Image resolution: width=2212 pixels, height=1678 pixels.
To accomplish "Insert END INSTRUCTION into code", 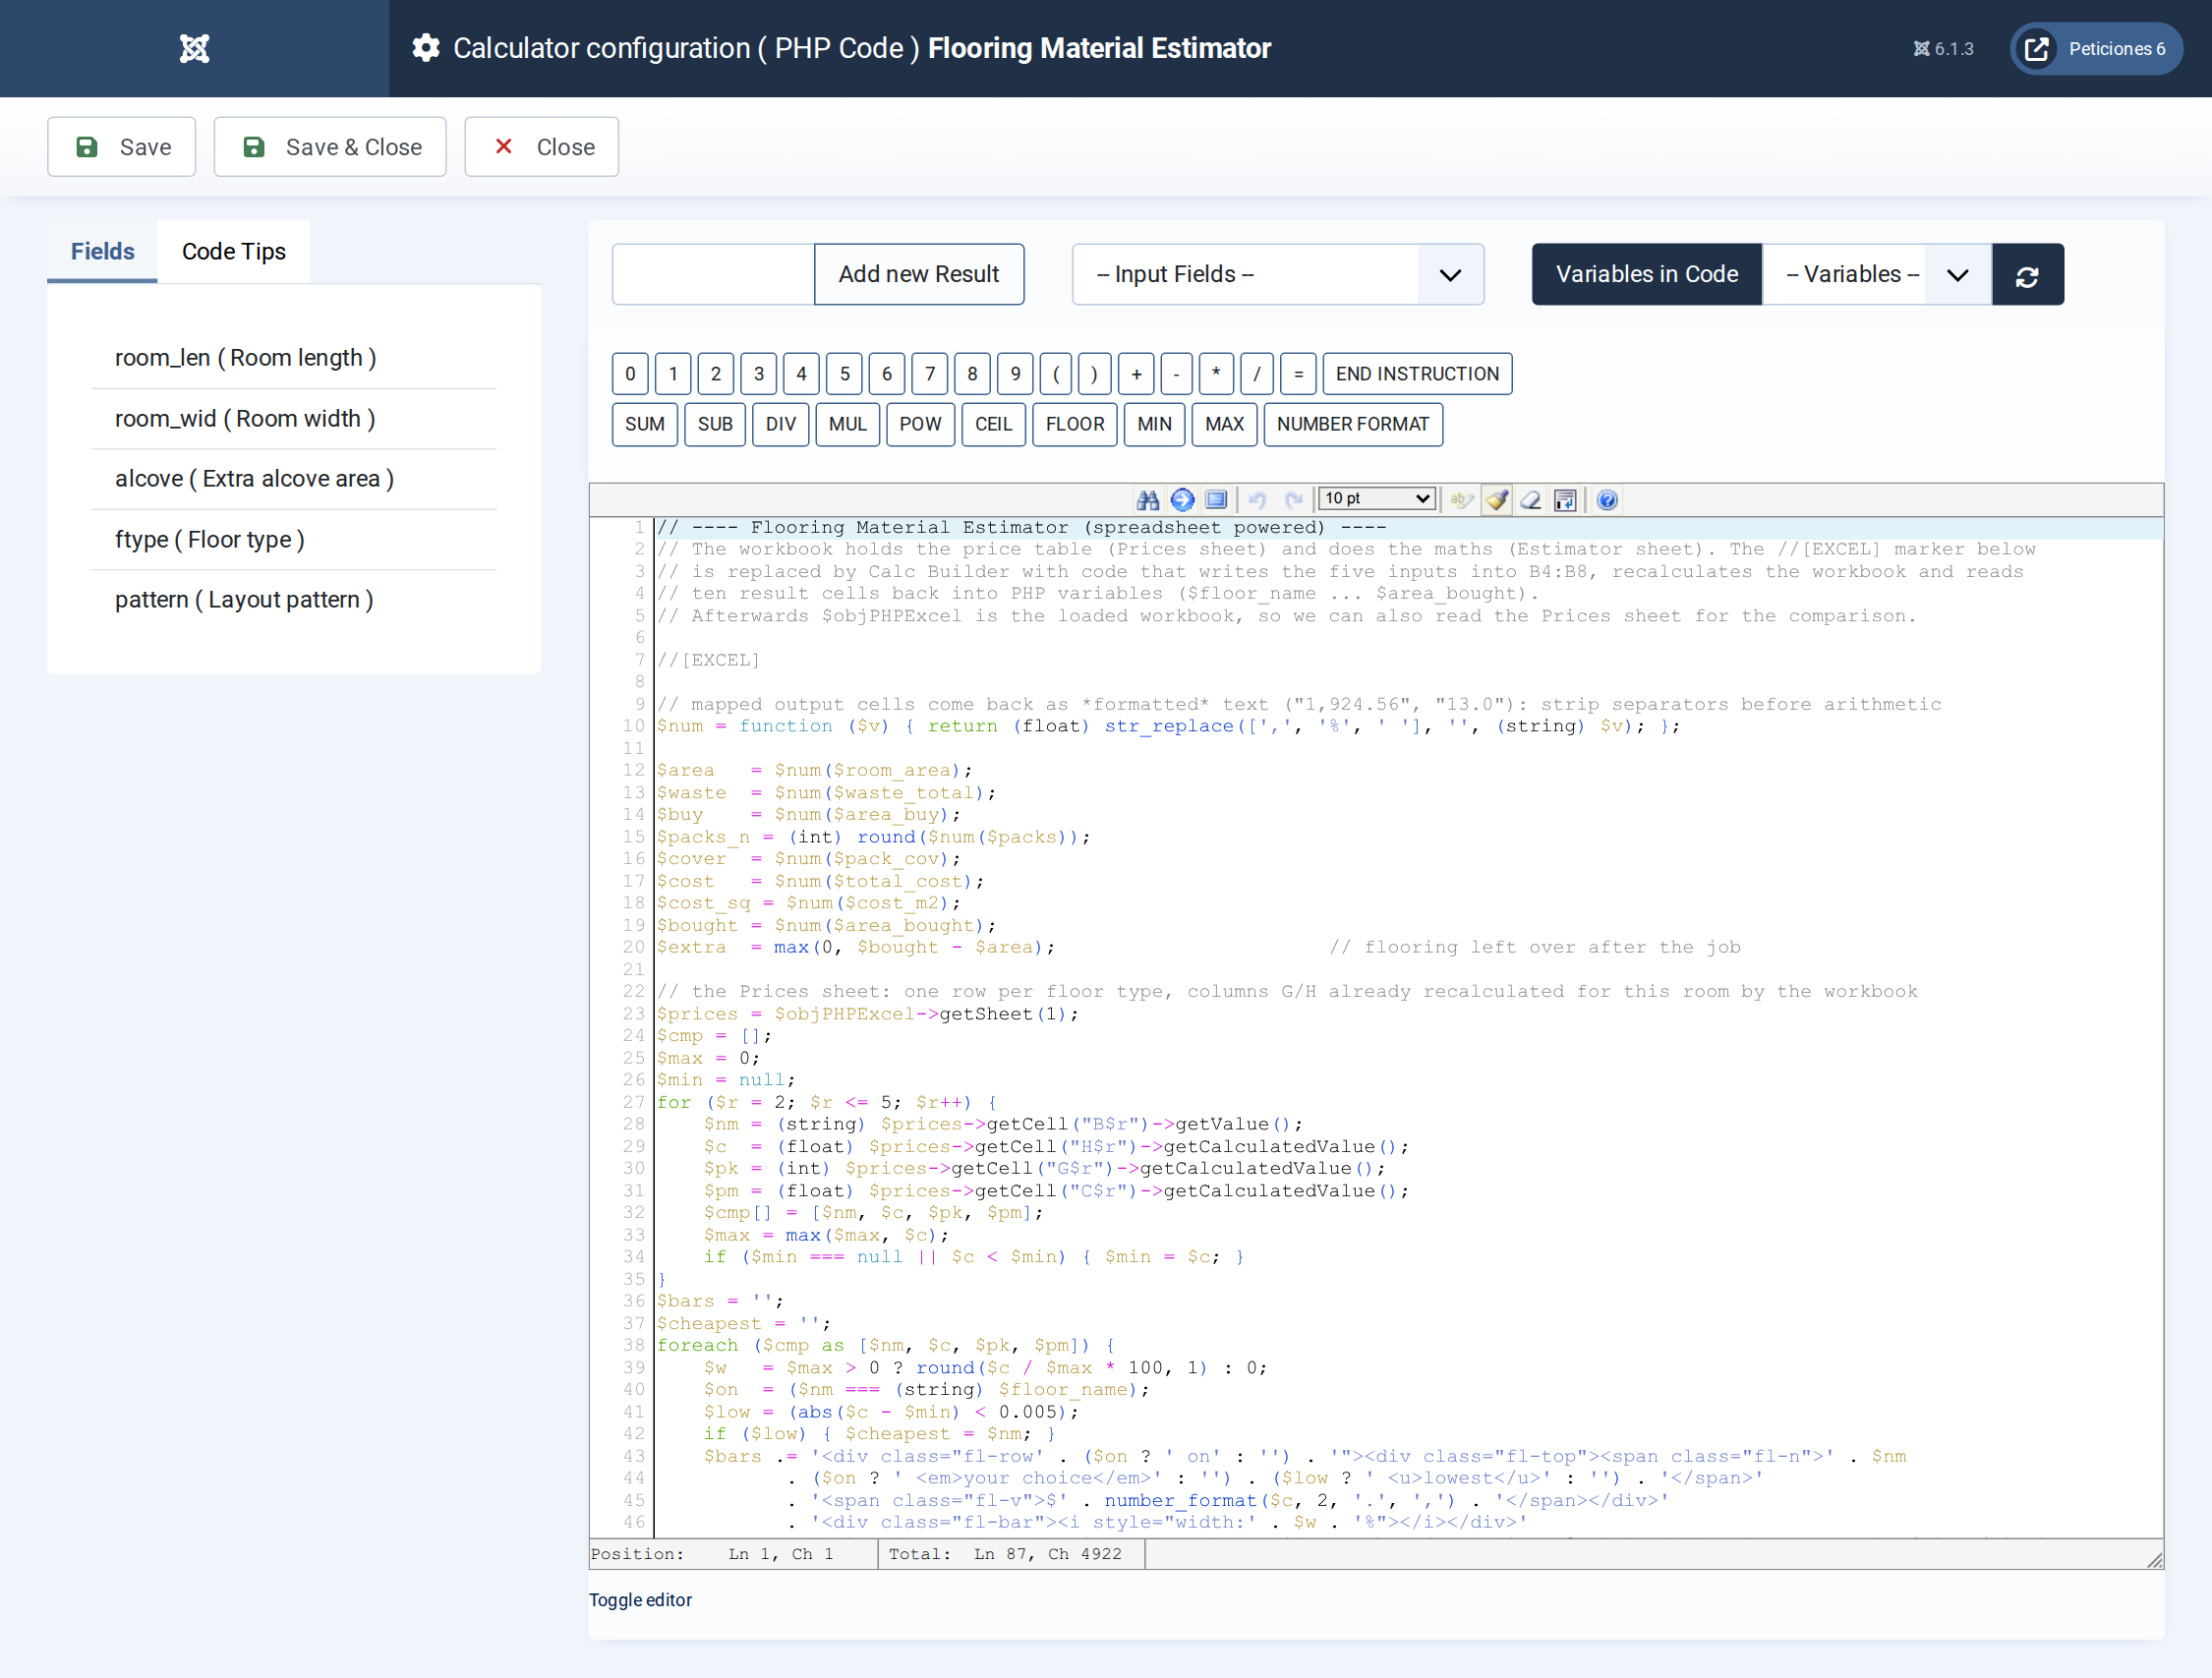I will tap(1417, 374).
